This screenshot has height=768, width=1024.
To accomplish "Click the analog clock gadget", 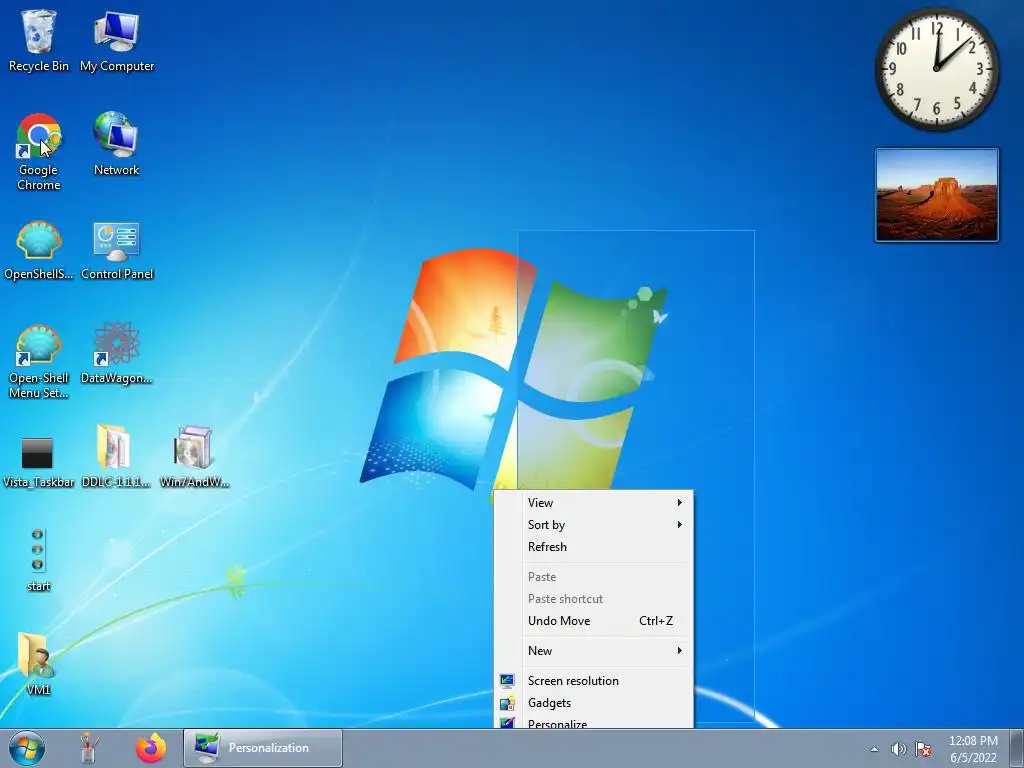I will pyautogui.click(x=936, y=69).
